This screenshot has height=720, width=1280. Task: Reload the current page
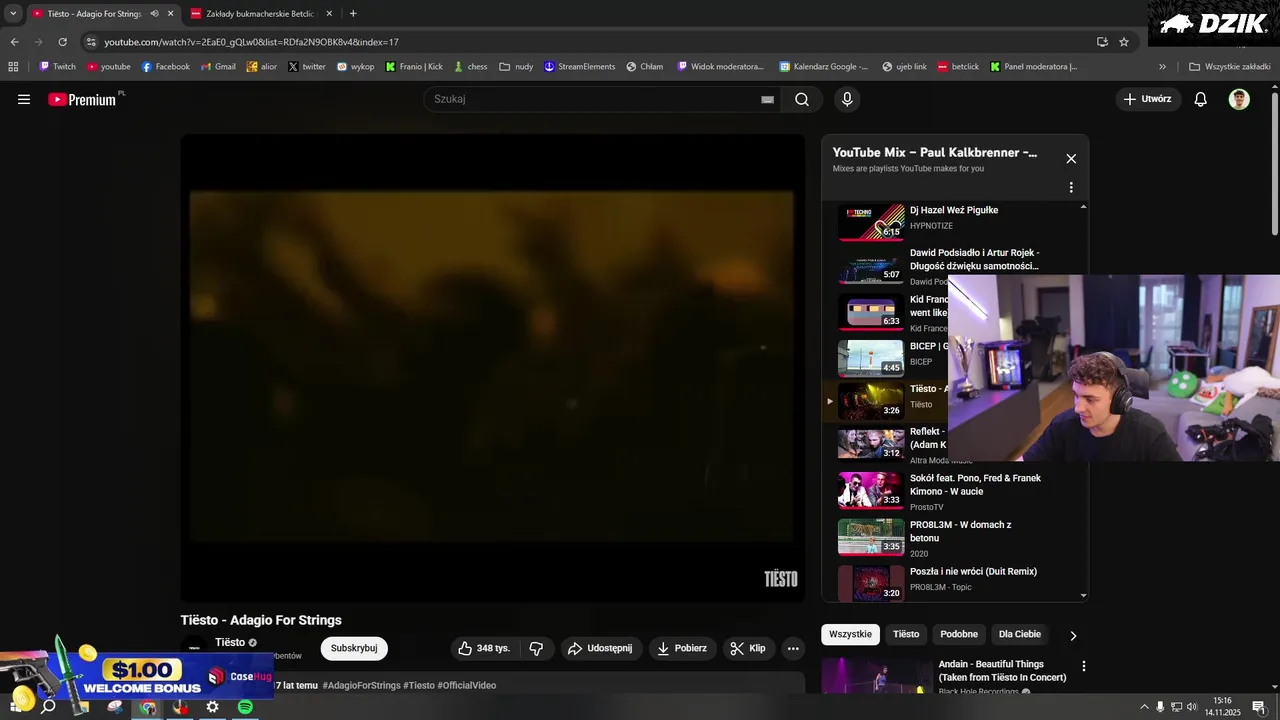(62, 42)
